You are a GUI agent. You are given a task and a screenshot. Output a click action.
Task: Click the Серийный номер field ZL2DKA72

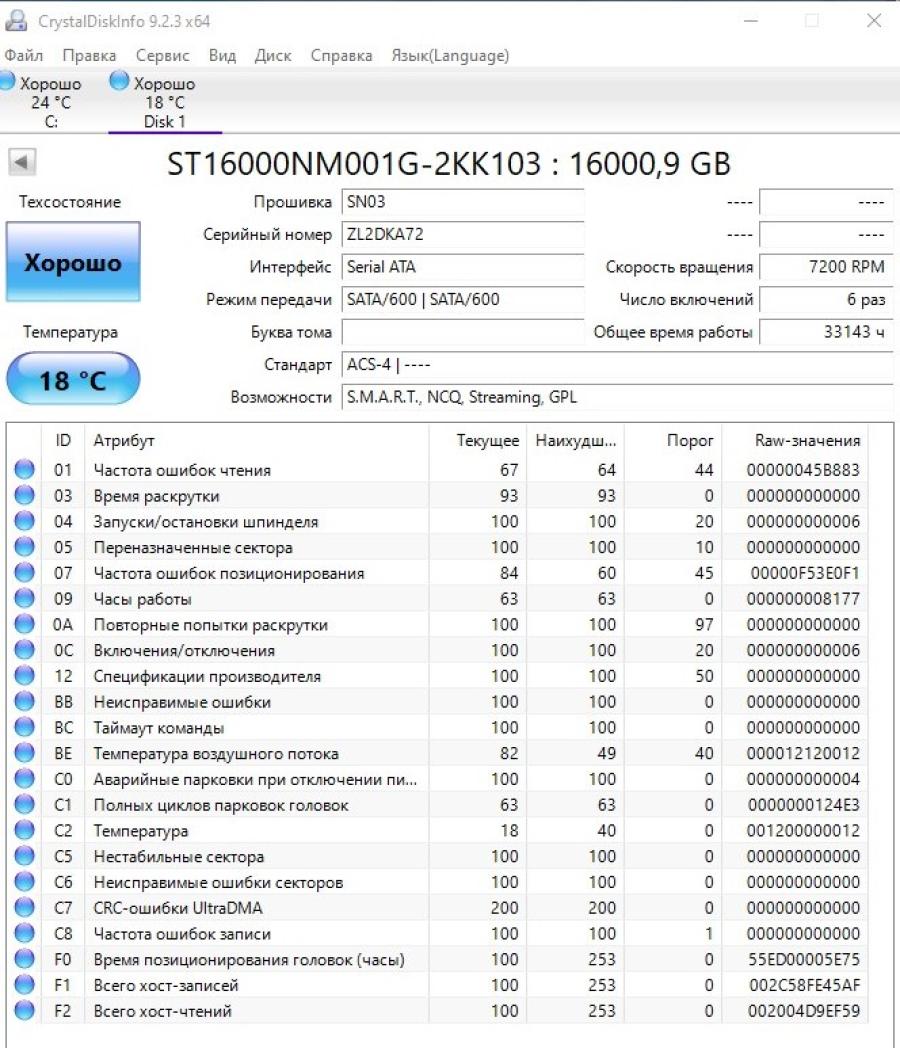click(462, 234)
